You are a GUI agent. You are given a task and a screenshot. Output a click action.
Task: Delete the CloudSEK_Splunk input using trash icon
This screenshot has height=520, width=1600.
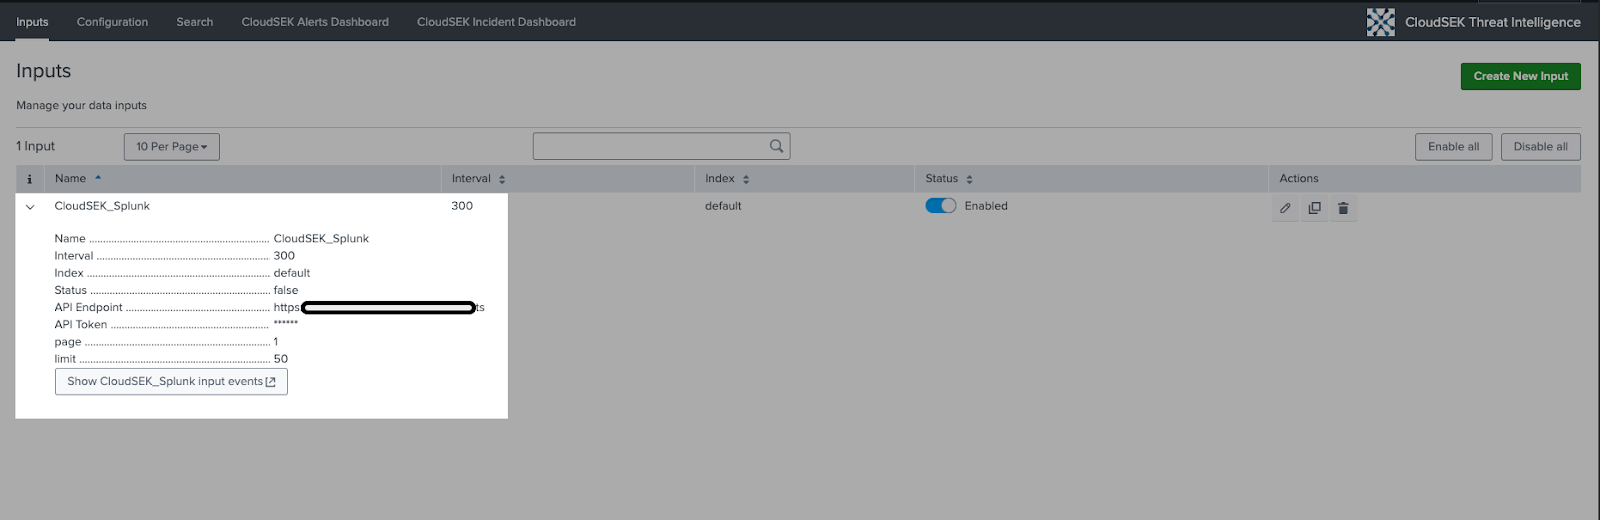[1343, 208]
